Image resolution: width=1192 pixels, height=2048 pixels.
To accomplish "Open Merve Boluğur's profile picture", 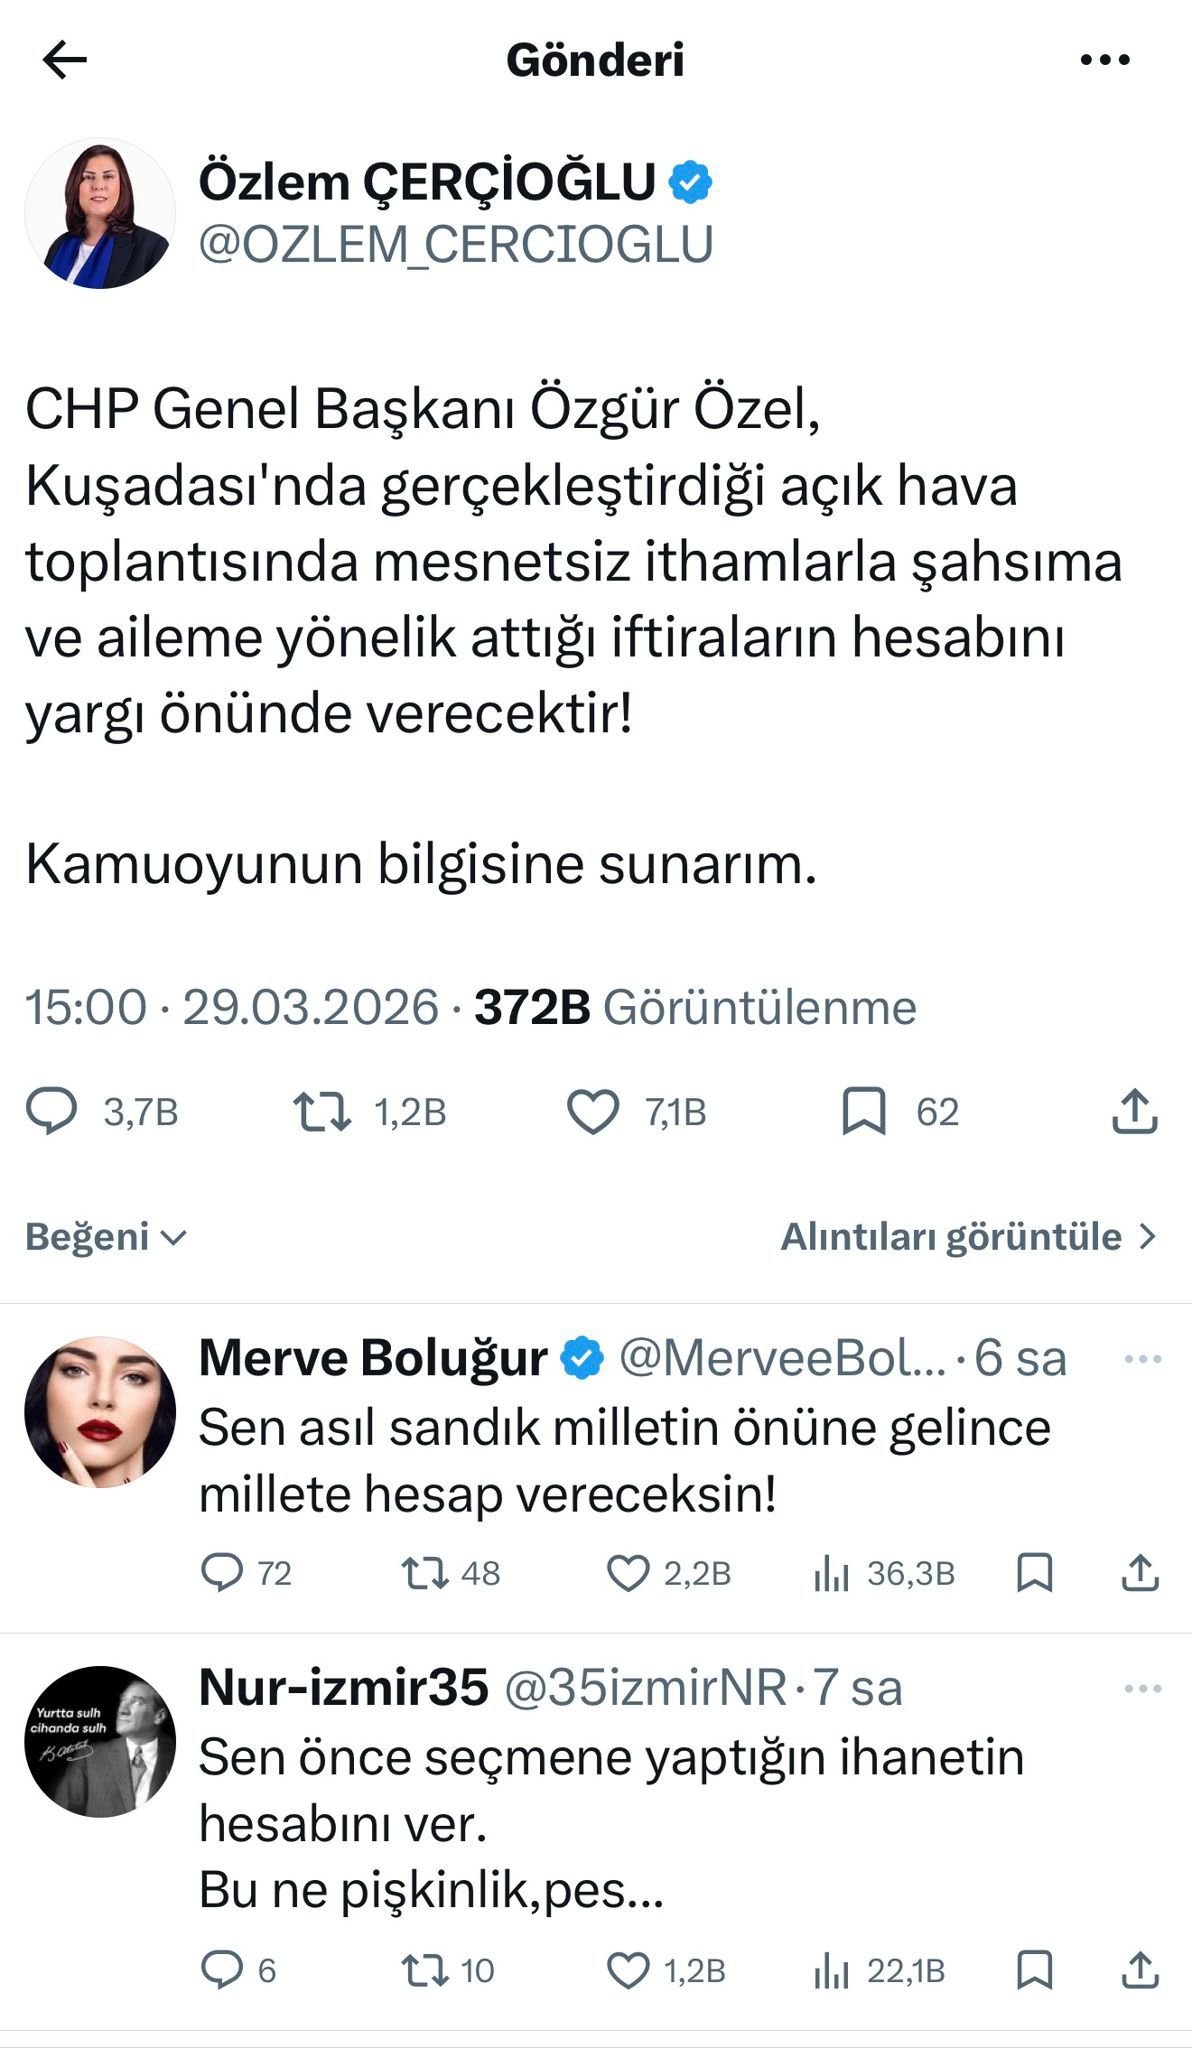I will click(100, 1412).
